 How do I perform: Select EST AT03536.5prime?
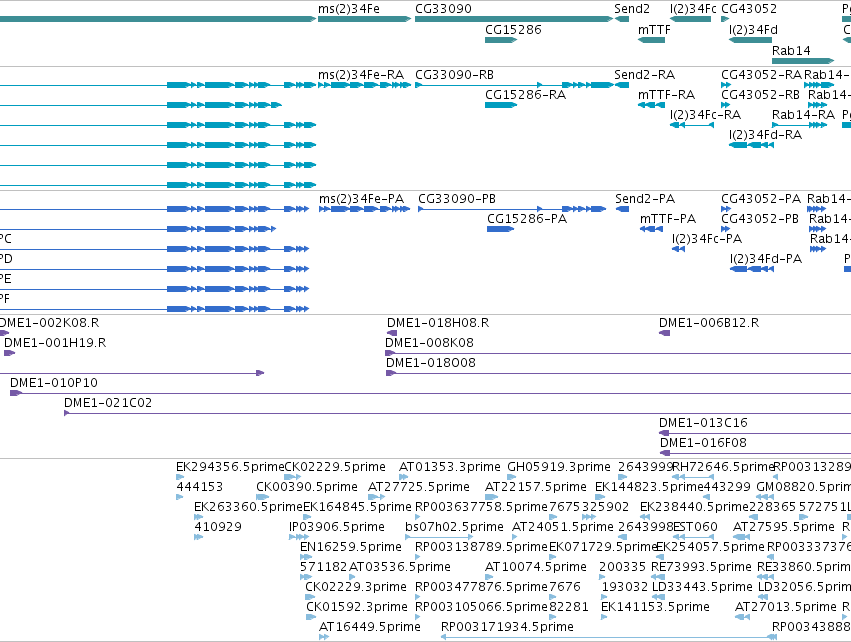point(353,577)
